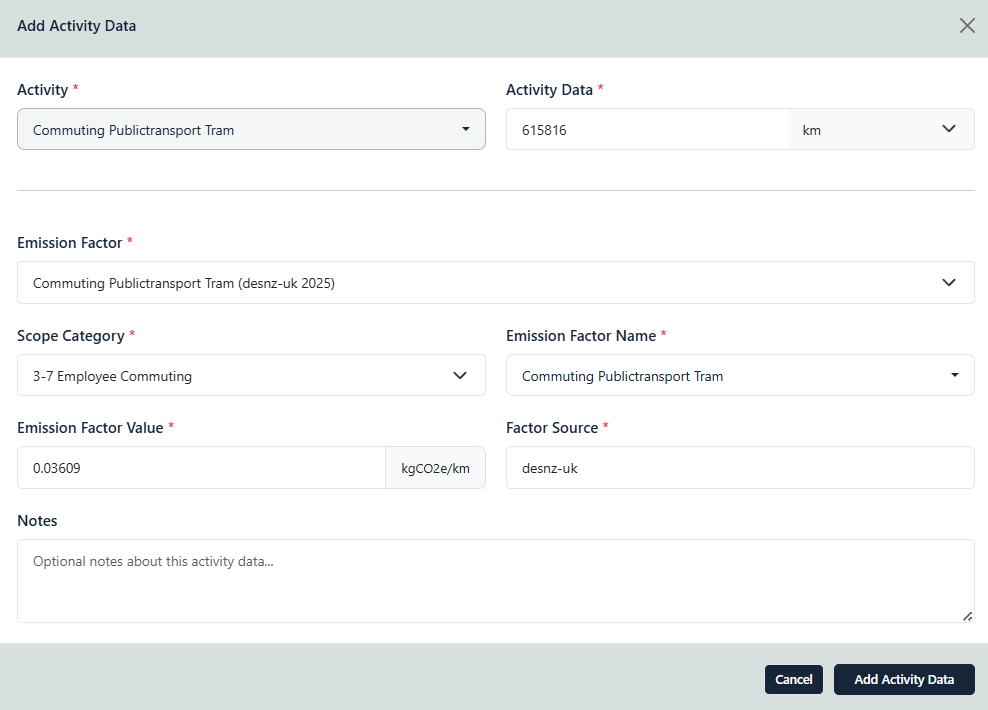The image size is (988, 710).
Task: Click the km unit dropdown arrow
Action: 949,129
